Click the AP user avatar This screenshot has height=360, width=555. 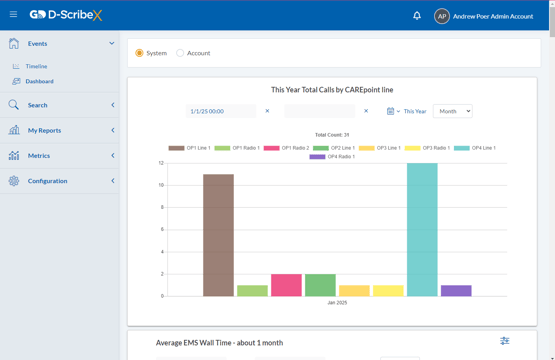coord(442,16)
